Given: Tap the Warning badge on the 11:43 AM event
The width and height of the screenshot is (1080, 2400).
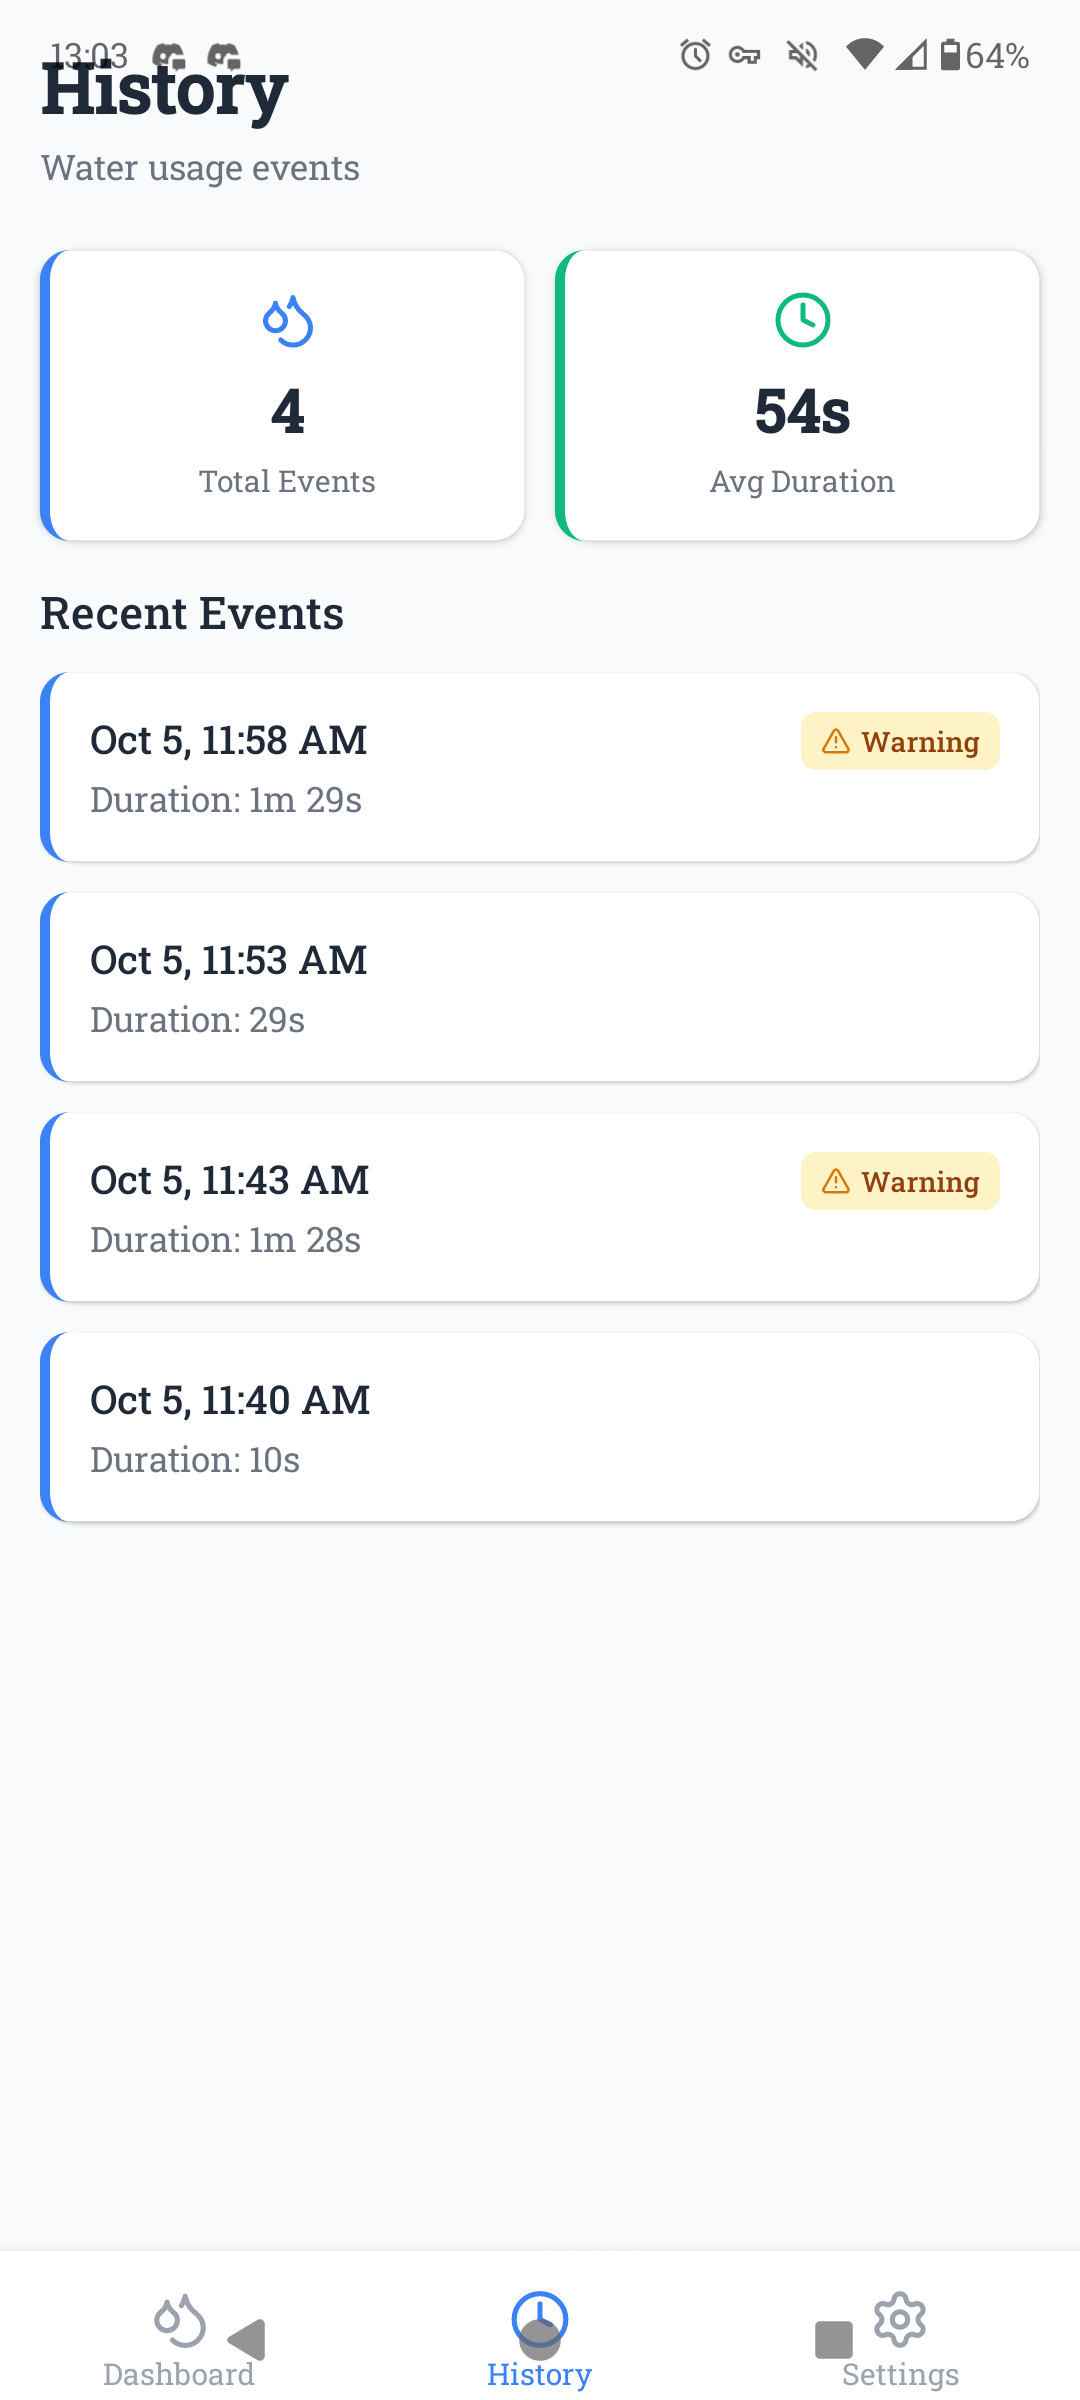Looking at the screenshot, I should click(x=900, y=1181).
